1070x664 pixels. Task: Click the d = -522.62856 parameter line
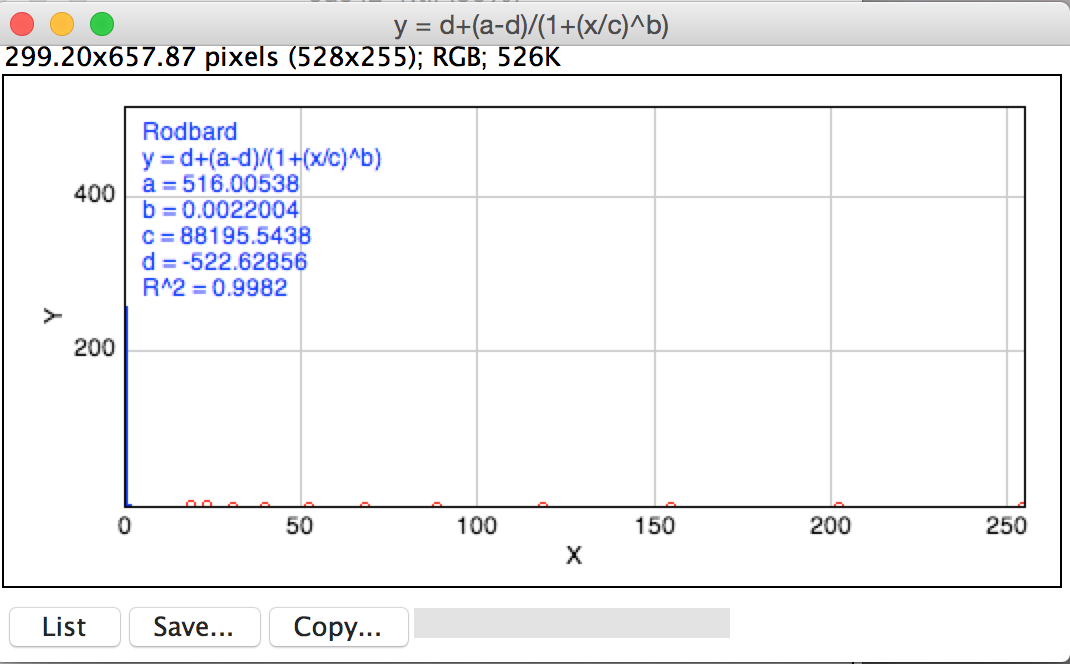pyautogui.click(x=224, y=262)
